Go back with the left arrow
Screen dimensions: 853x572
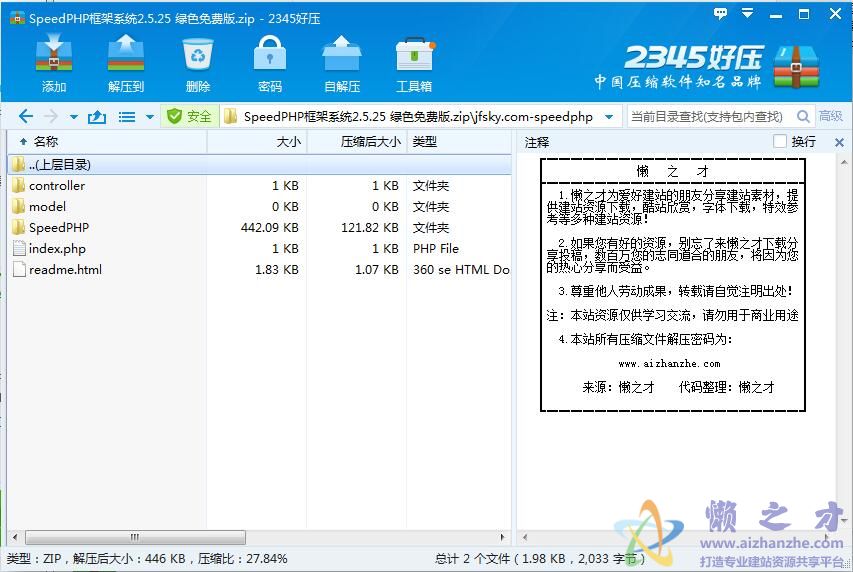pyautogui.click(x=26, y=116)
